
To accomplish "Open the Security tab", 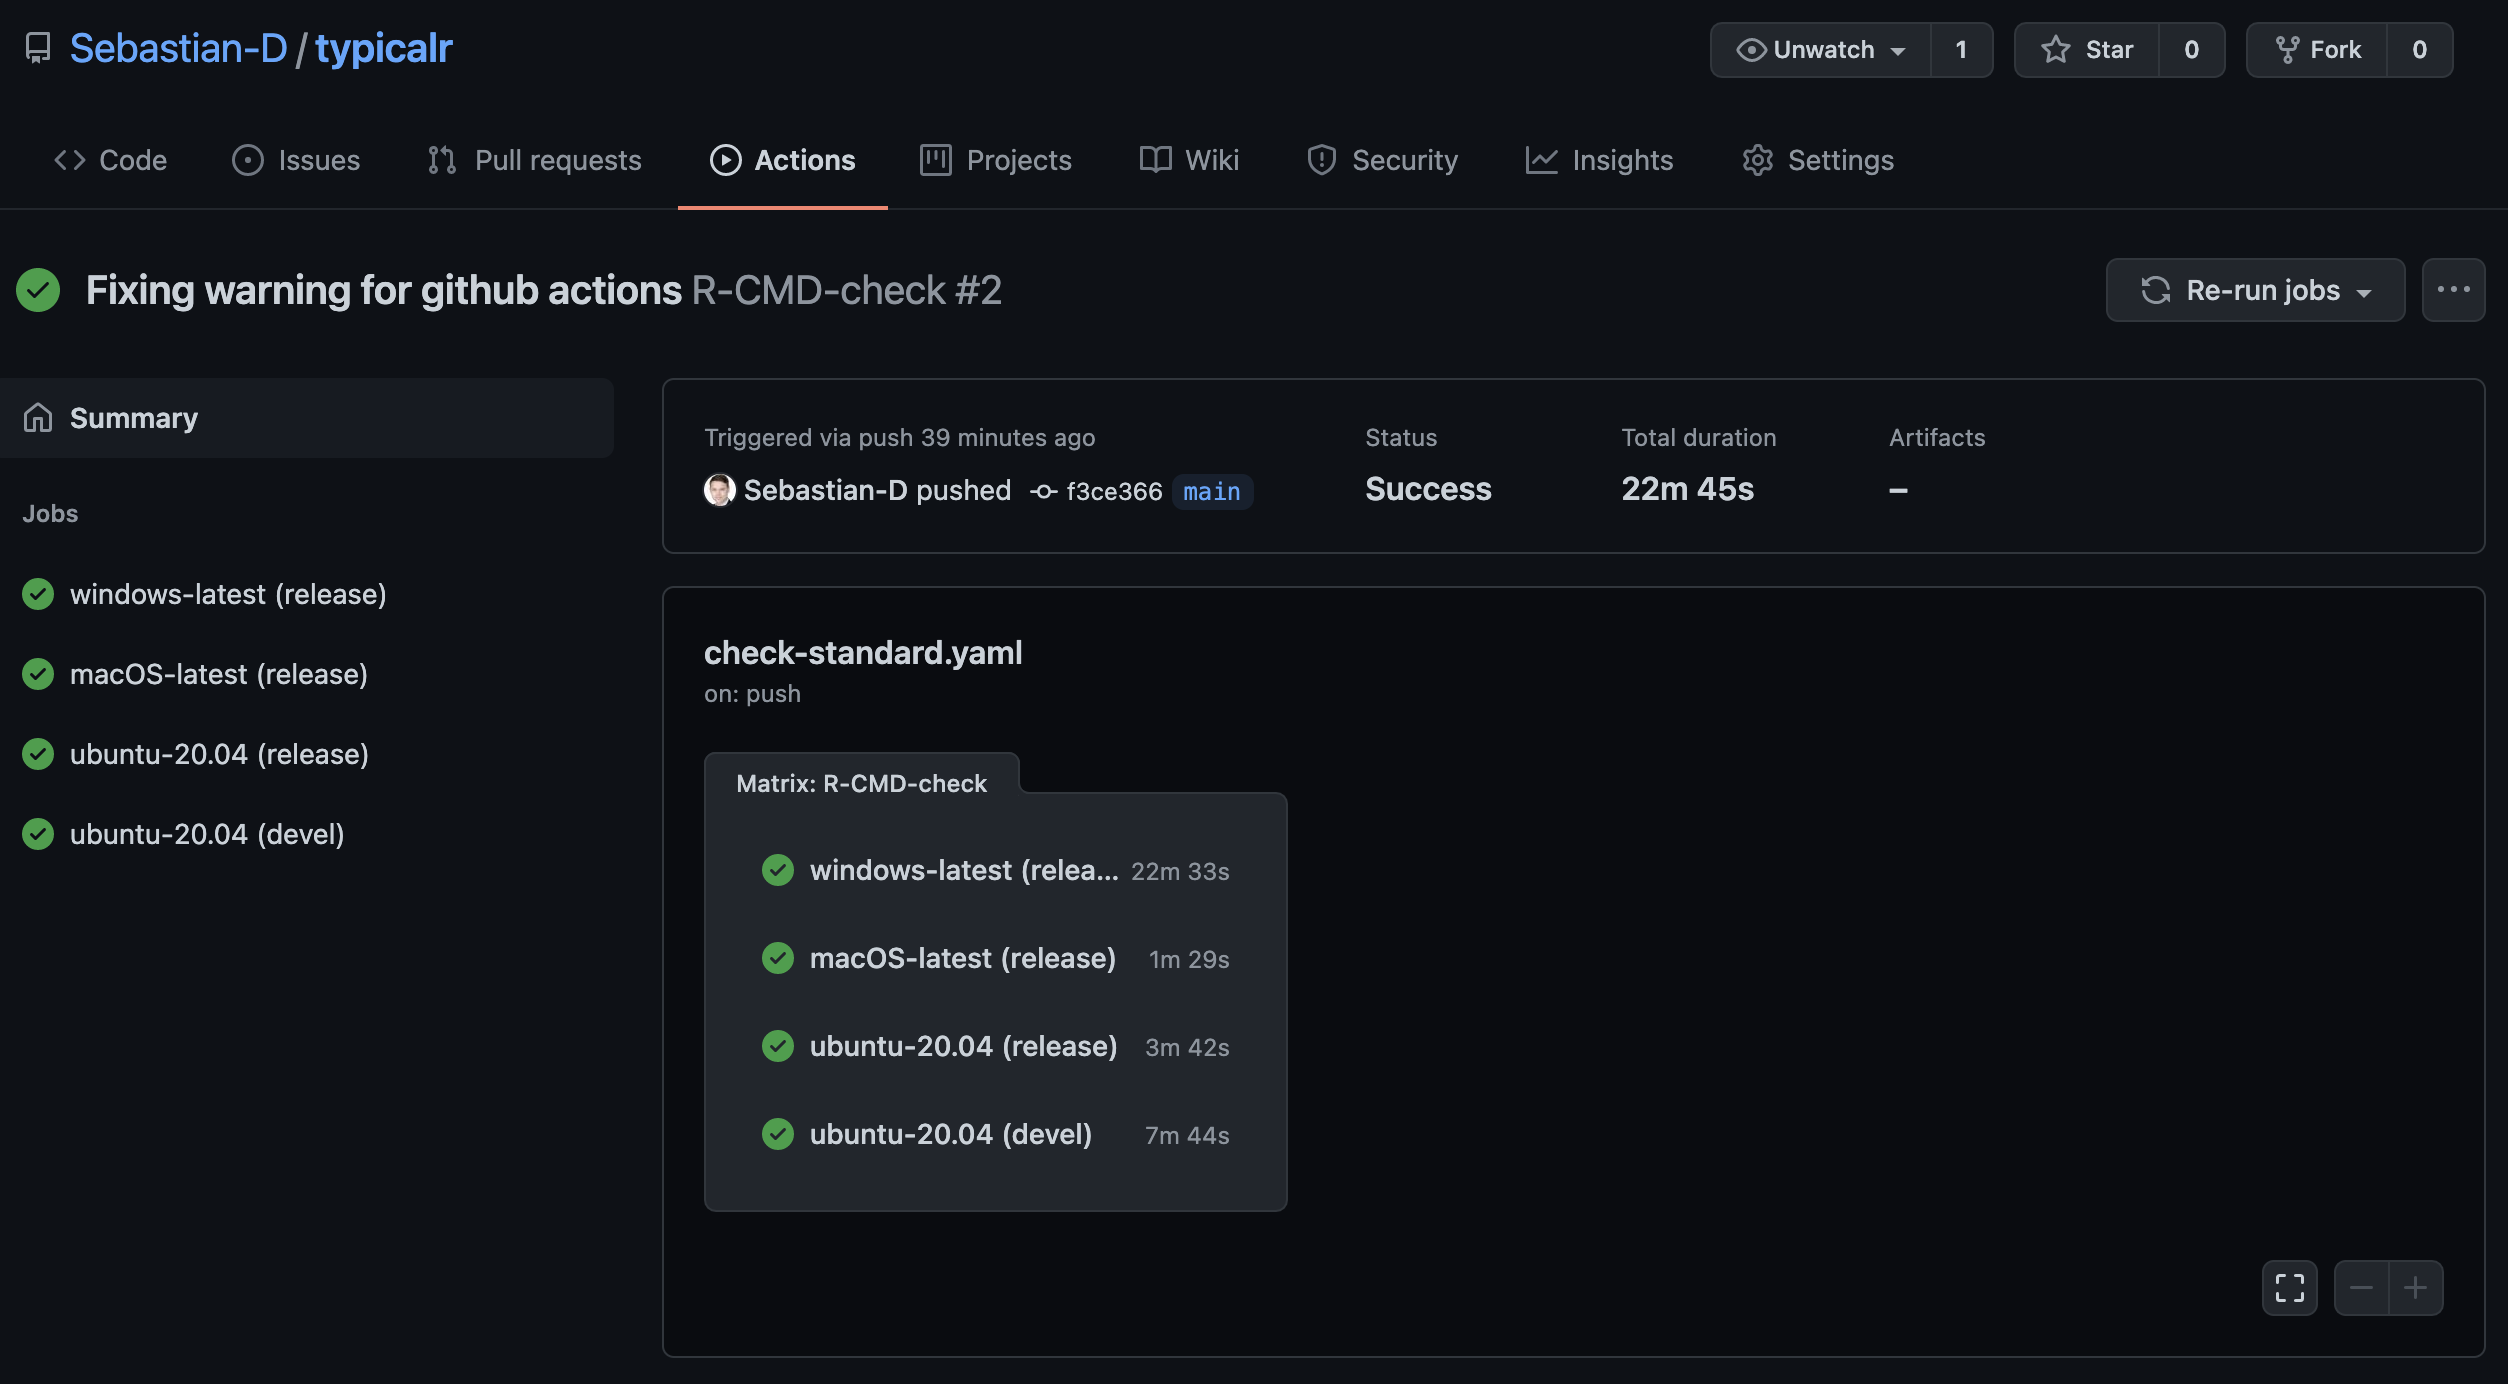I will [x=1382, y=160].
